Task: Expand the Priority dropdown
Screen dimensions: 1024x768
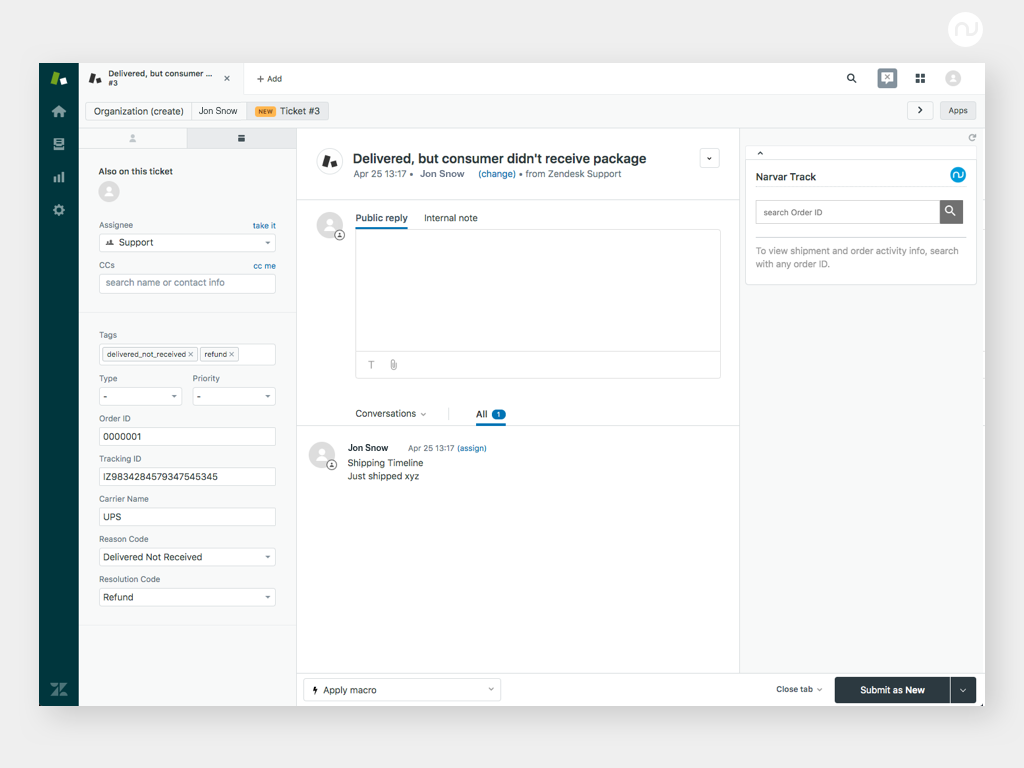Action: 233,397
